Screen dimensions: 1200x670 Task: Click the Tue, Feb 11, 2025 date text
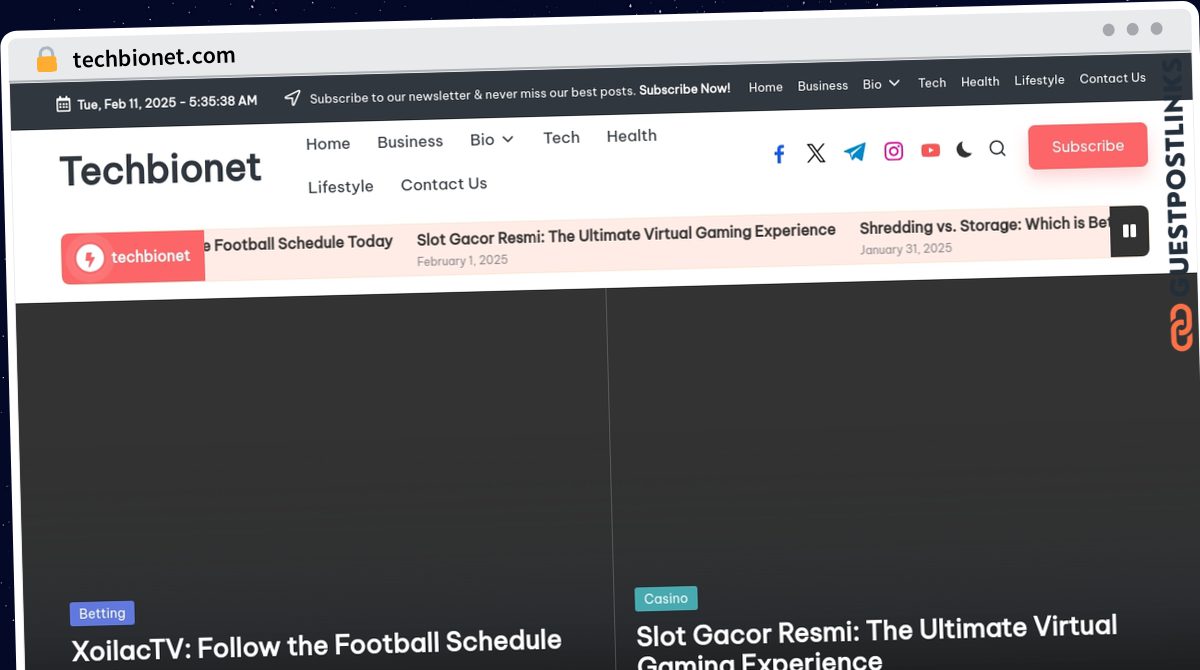[167, 102]
